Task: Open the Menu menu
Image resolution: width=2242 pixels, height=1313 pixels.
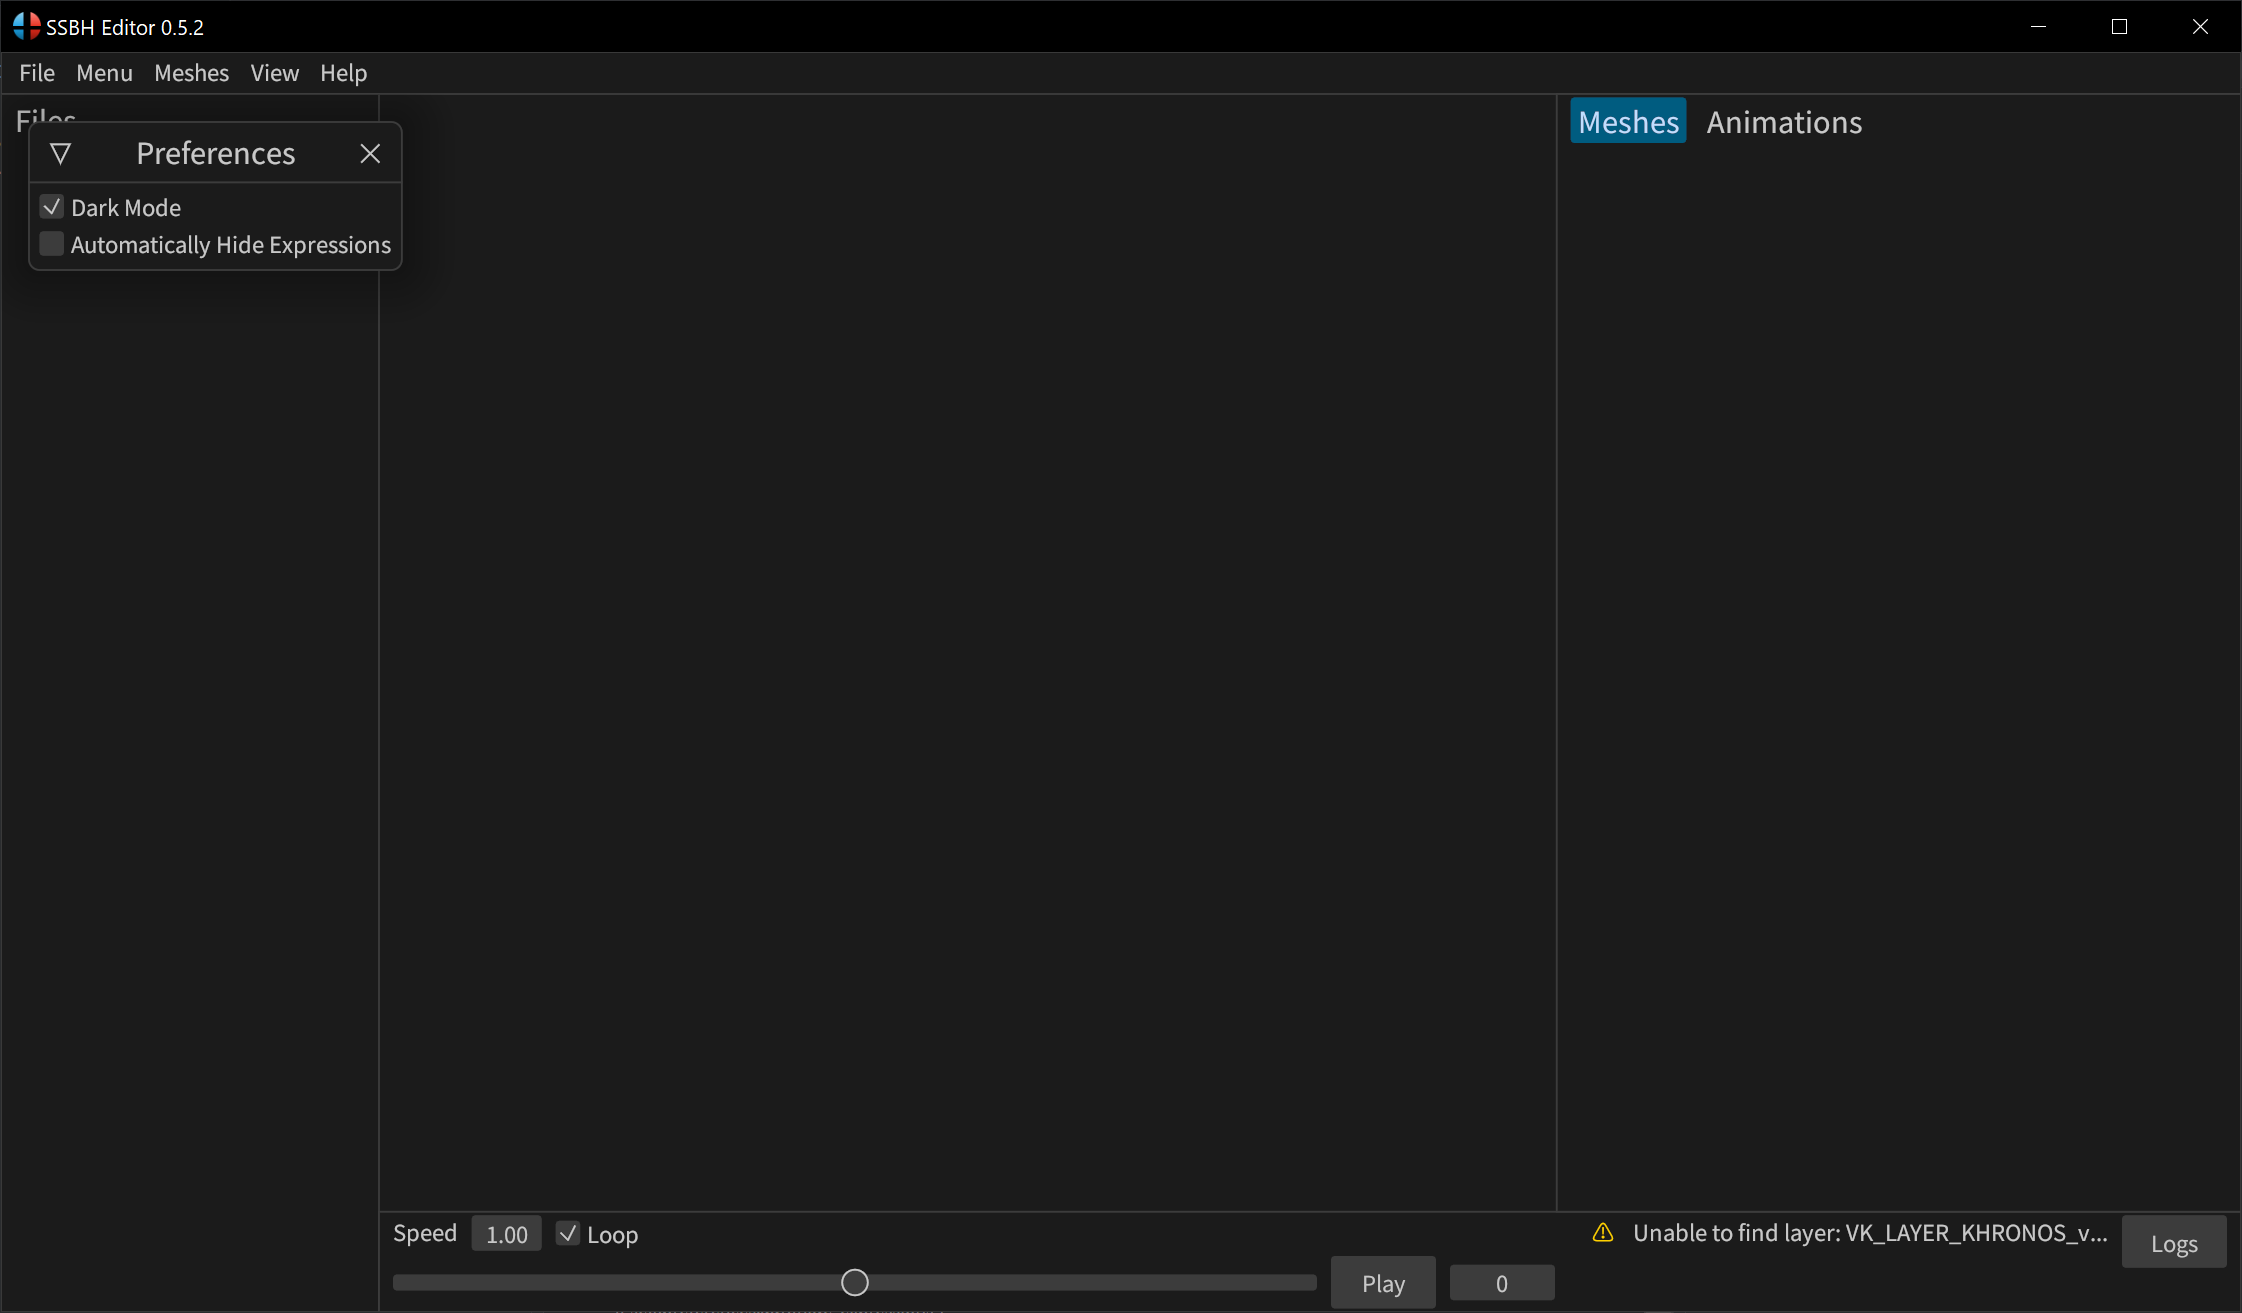Action: [x=104, y=73]
